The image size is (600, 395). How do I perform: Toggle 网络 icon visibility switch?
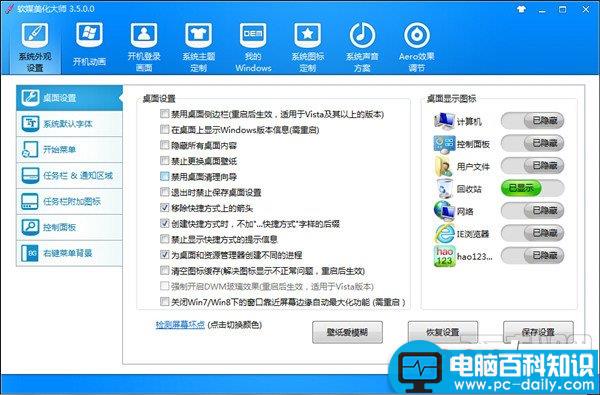tap(532, 211)
